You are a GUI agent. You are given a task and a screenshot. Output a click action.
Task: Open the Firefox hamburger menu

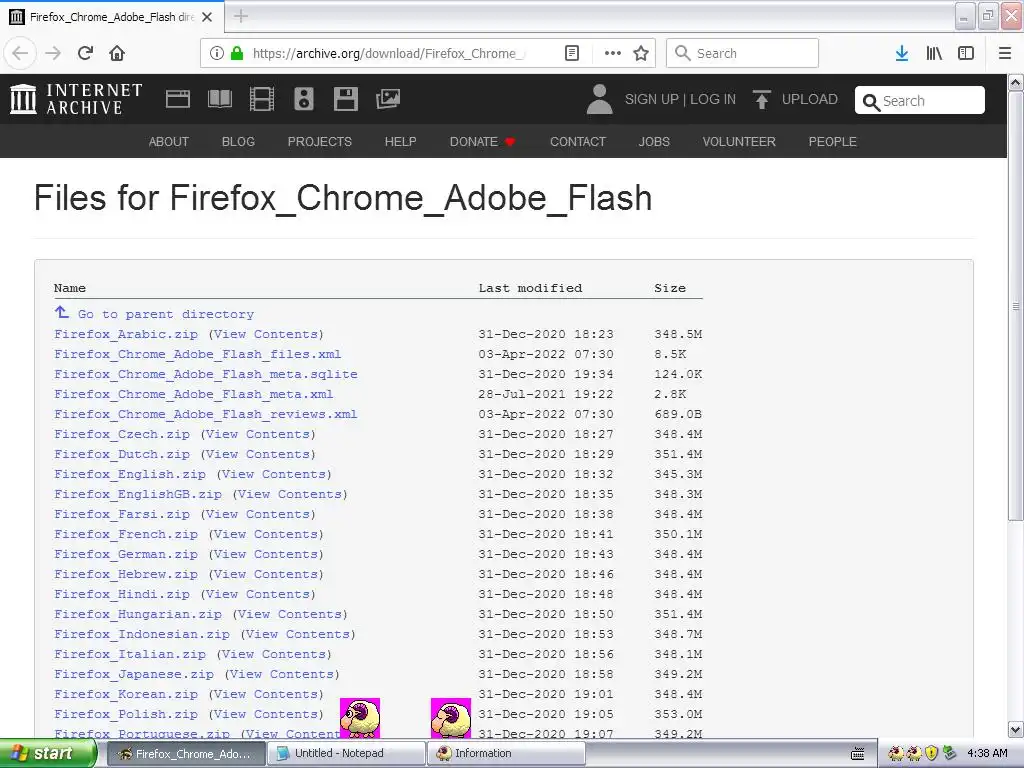1005,53
